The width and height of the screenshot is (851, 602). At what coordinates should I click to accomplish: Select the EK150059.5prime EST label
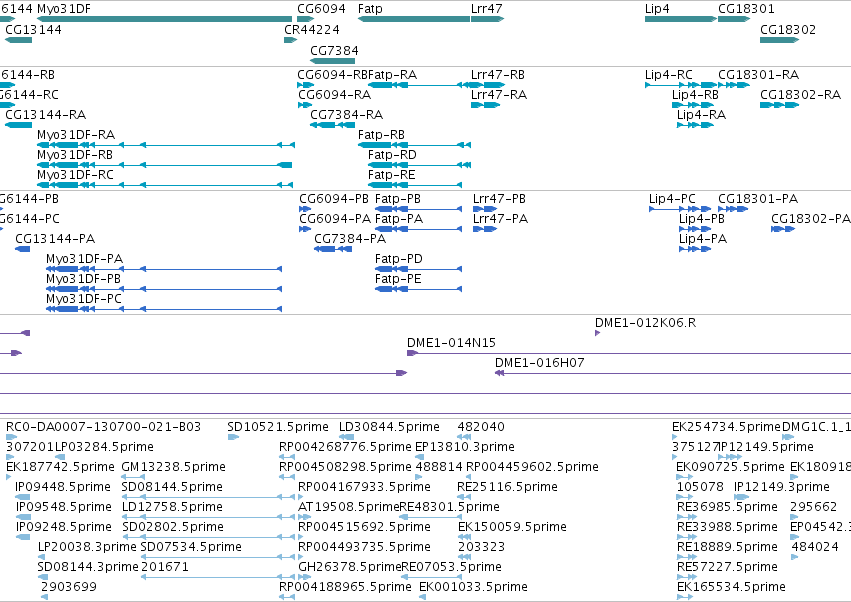512,527
